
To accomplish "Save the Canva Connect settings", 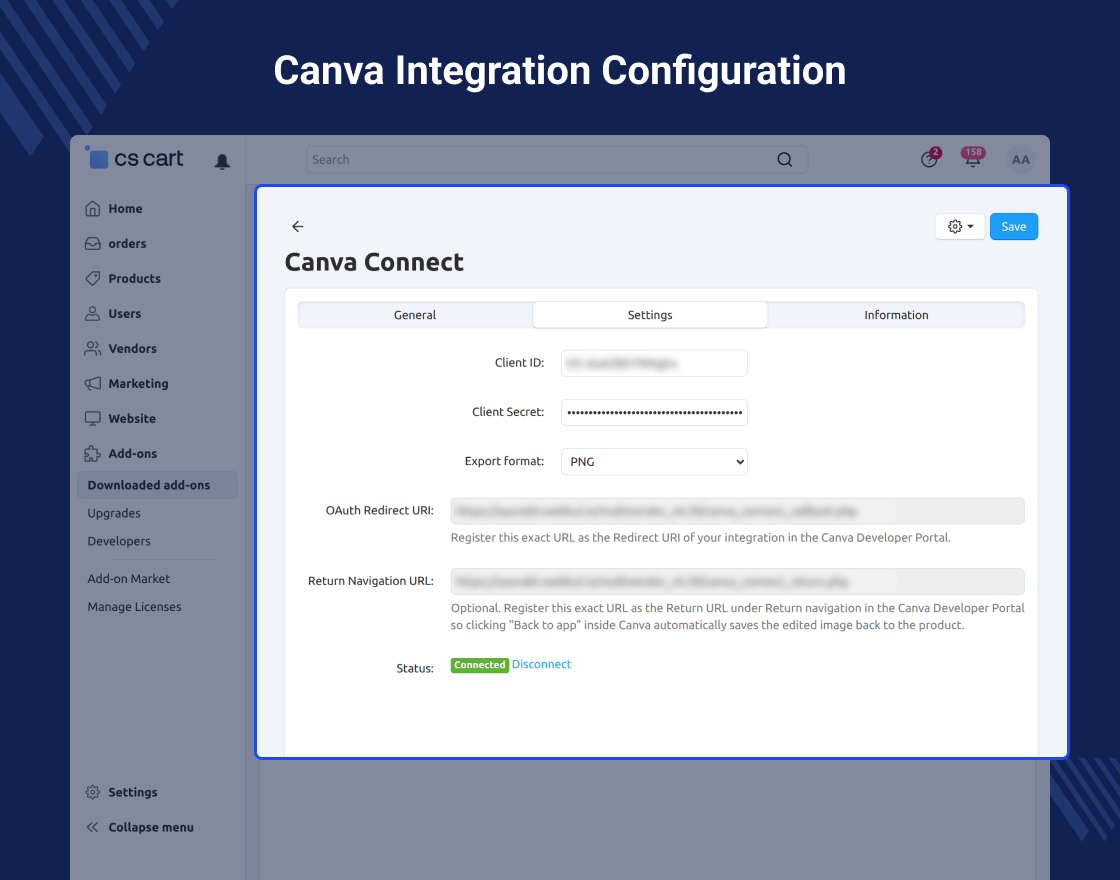I will coord(1014,226).
